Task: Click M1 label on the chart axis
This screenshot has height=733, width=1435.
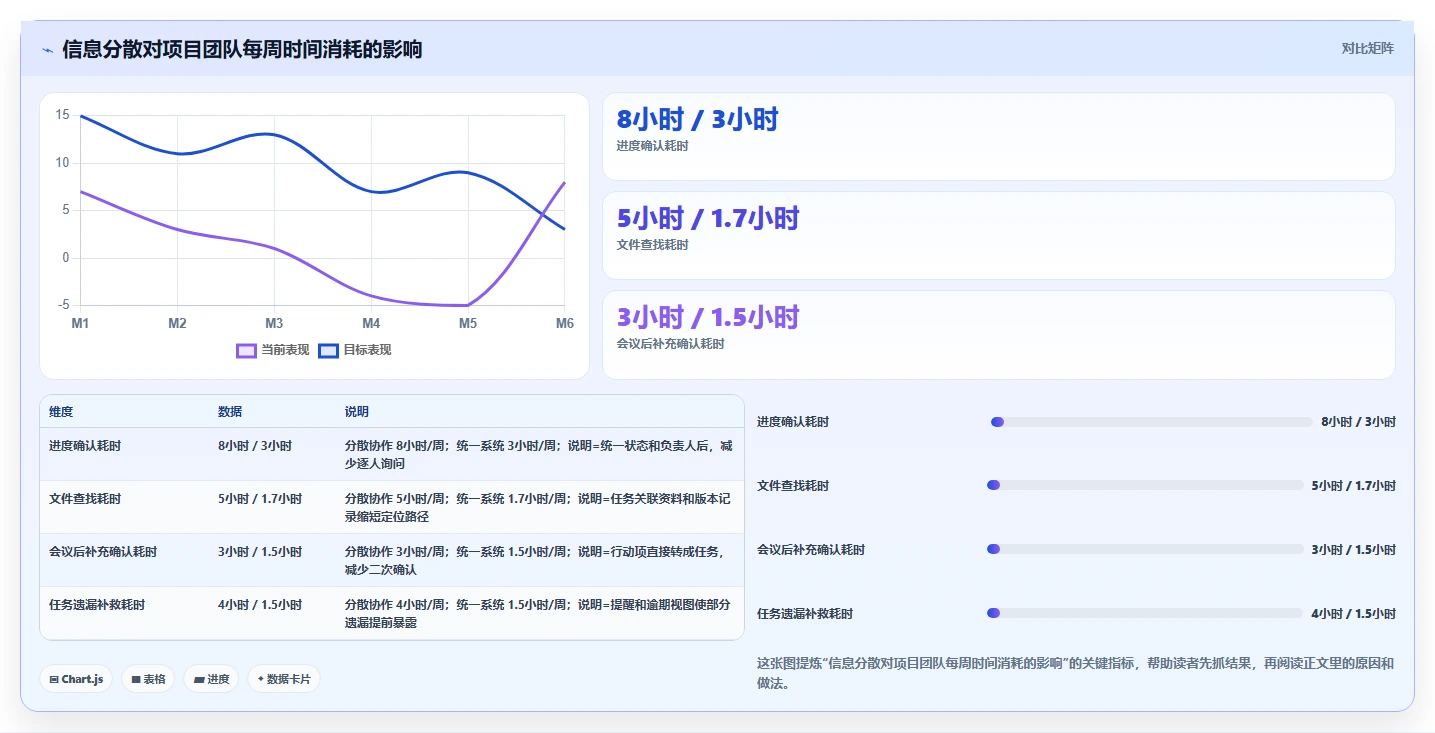Action: pyautogui.click(x=80, y=324)
